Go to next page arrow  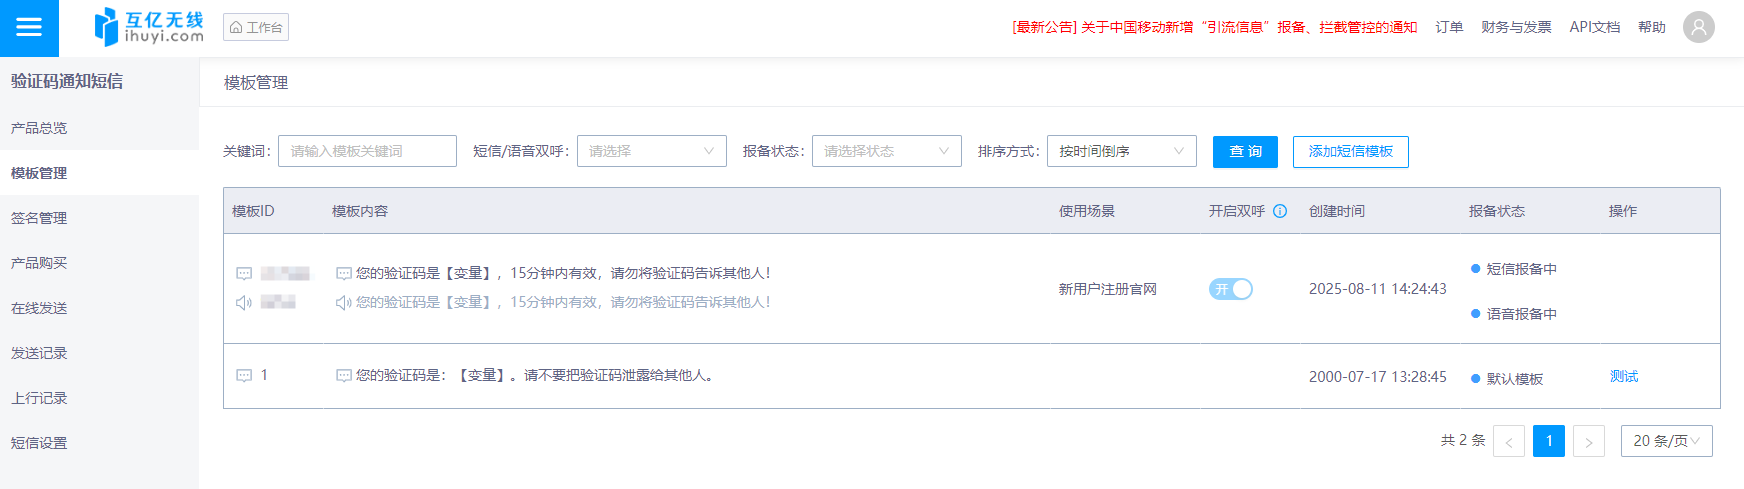[x=1588, y=441]
